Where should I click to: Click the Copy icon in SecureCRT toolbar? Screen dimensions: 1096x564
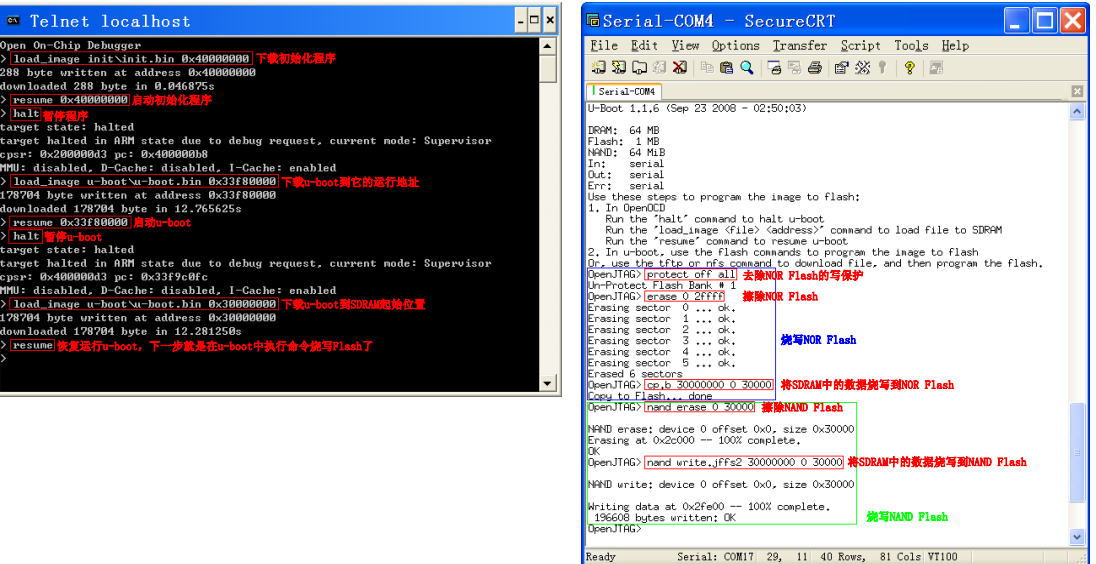pyautogui.click(x=707, y=67)
